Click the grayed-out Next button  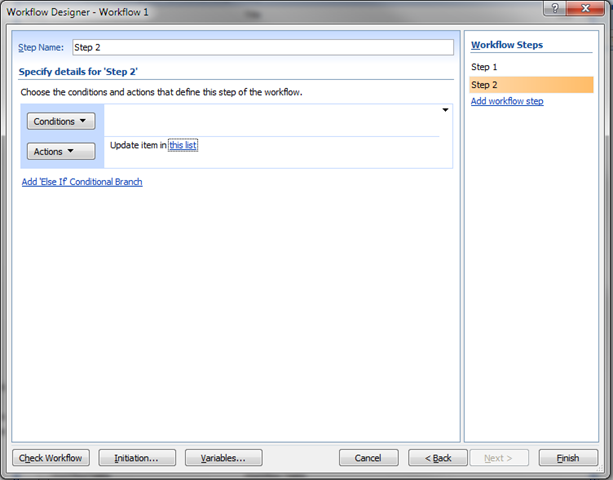[x=497, y=458]
